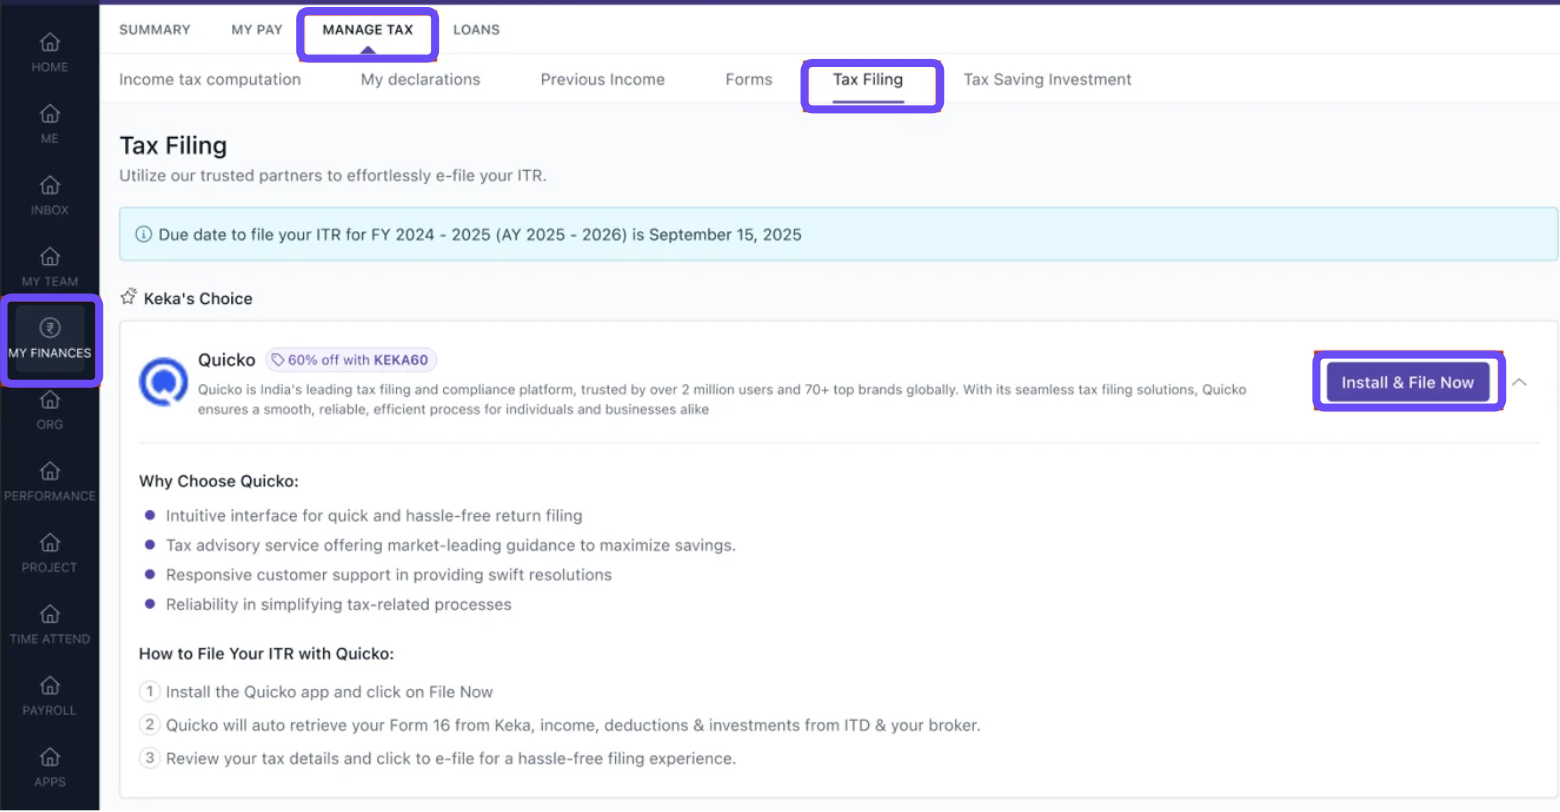
Task: Collapse the Quicko card chevron
Action: point(1519,382)
